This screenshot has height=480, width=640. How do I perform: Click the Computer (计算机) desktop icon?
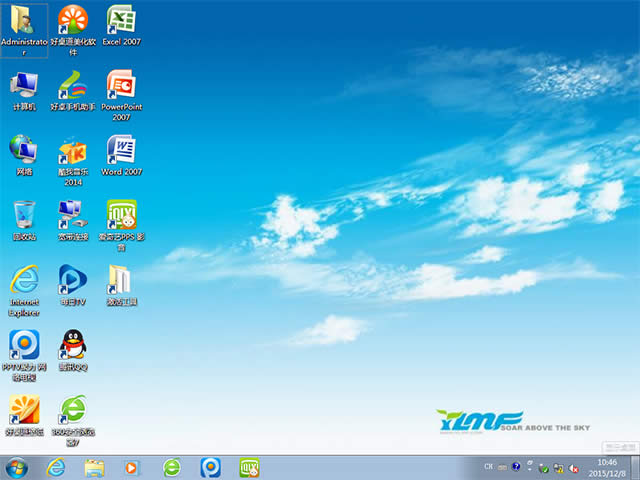click(24, 84)
